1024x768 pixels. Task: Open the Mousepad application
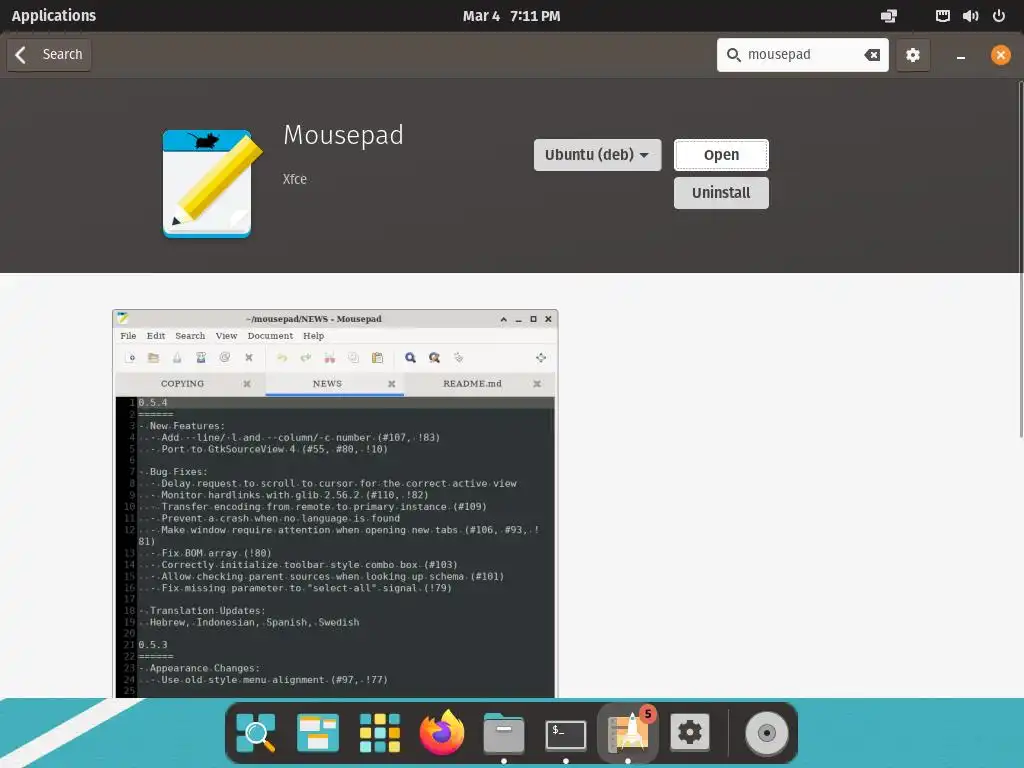(x=721, y=155)
